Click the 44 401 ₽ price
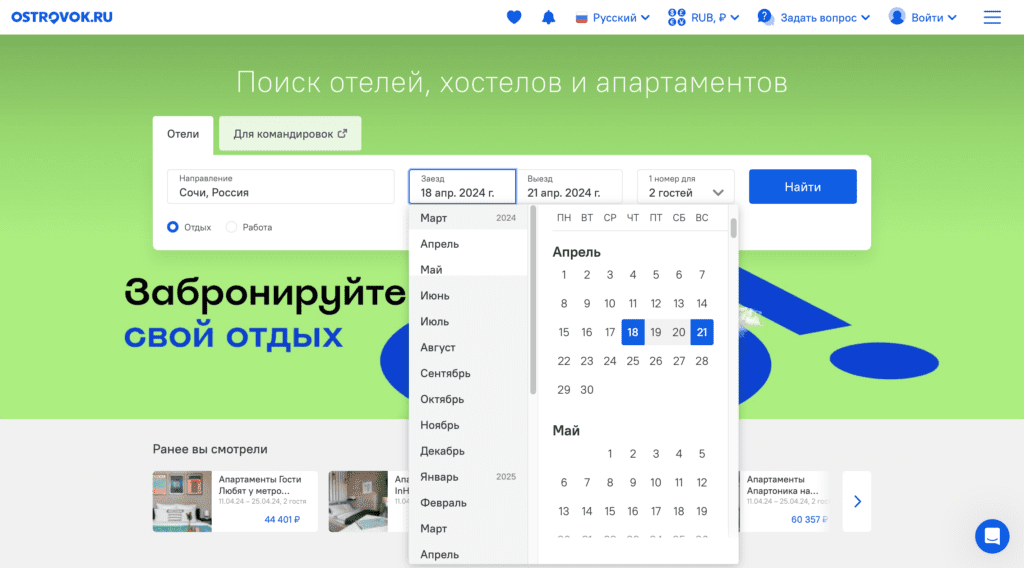Image resolution: width=1024 pixels, height=568 pixels. click(282, 520)
